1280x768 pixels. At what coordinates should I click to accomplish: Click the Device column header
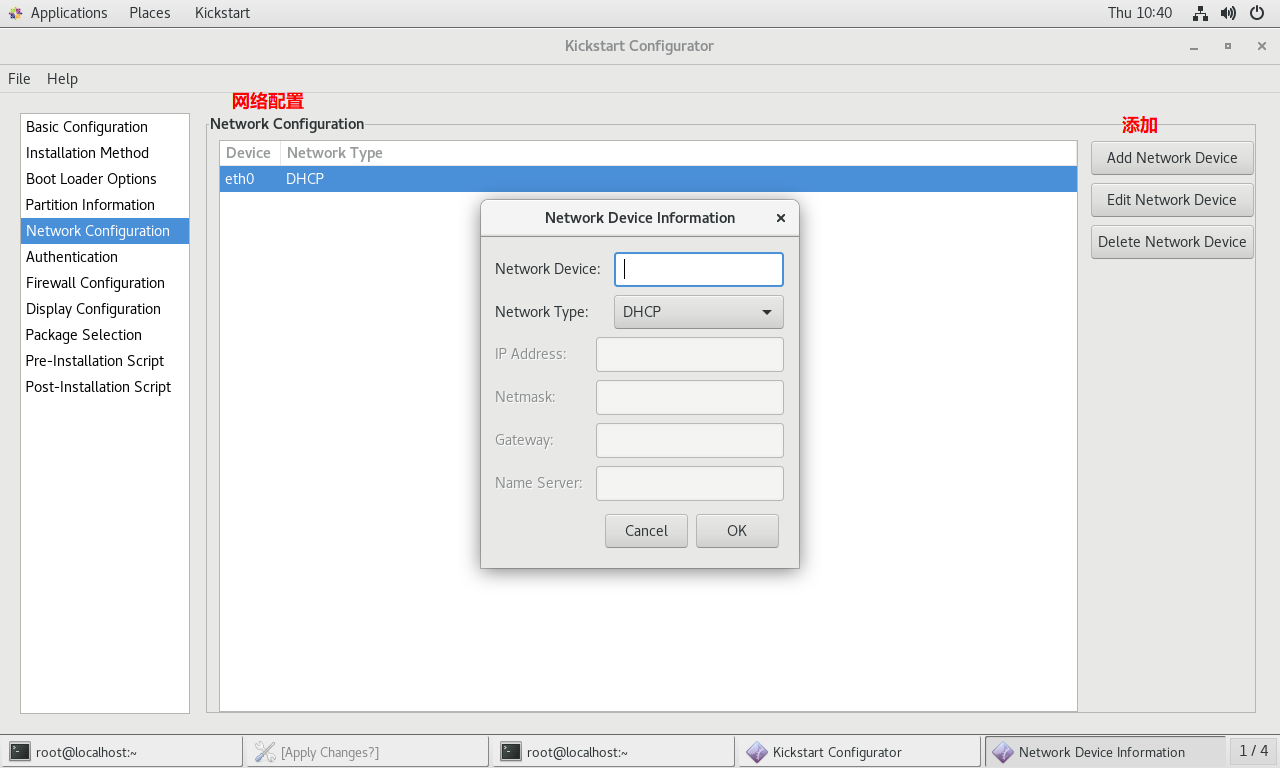click(249, 153)
